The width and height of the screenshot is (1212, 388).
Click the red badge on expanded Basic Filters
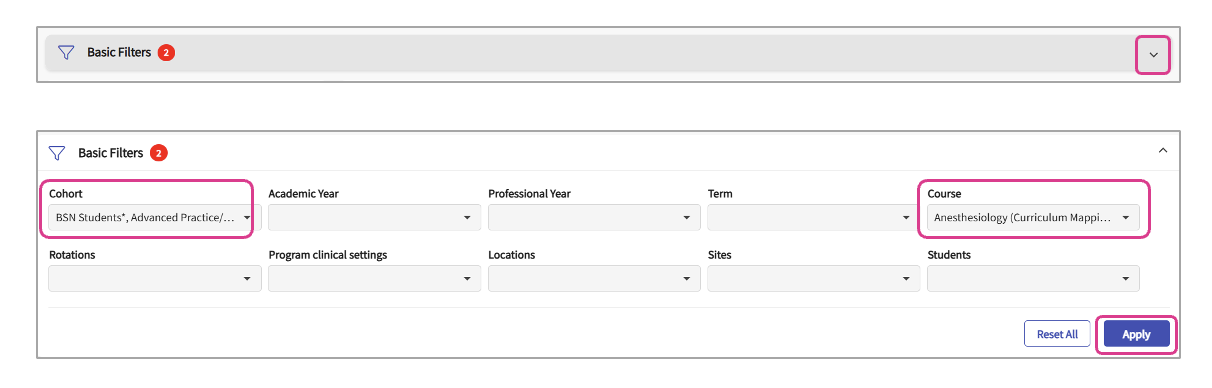click(x=158, y=153)
